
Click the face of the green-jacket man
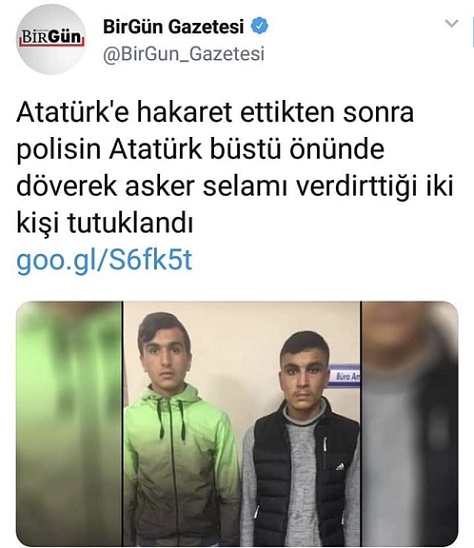pyautogui.click(x=165, y=361)
